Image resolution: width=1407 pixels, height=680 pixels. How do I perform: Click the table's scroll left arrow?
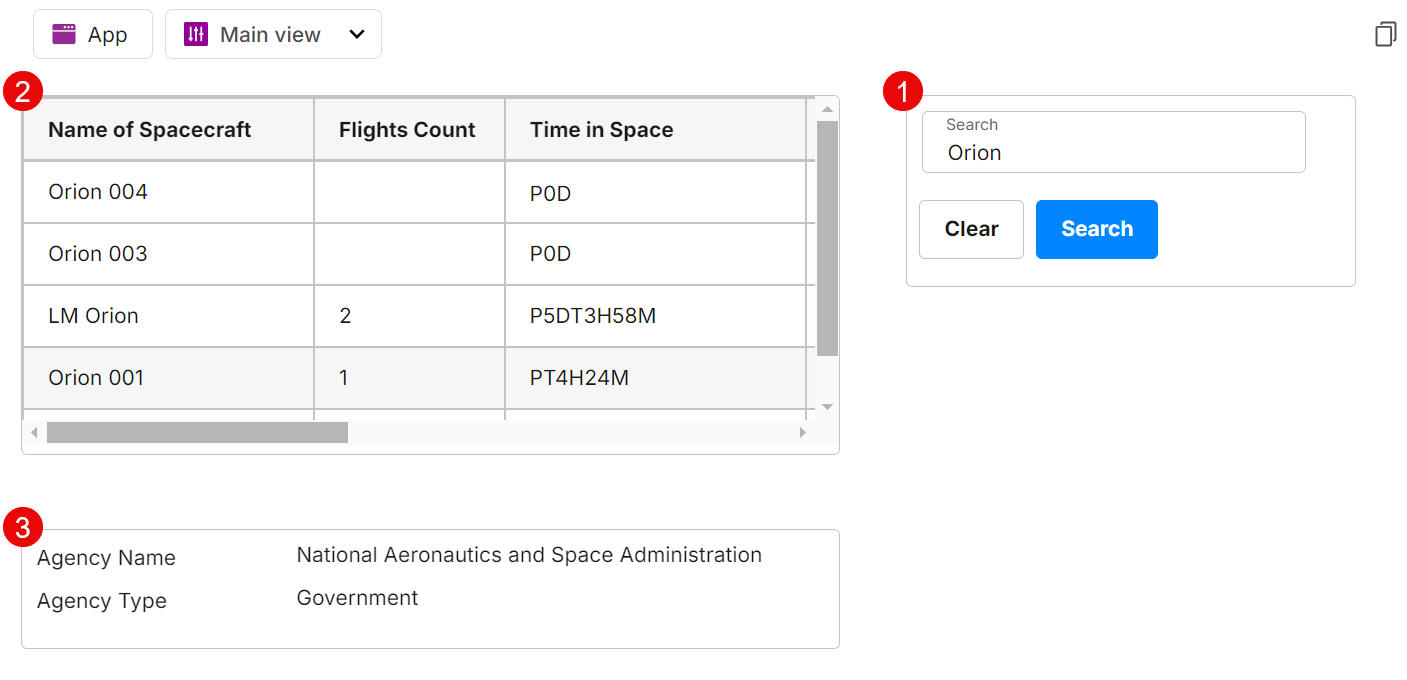(34, 432)
